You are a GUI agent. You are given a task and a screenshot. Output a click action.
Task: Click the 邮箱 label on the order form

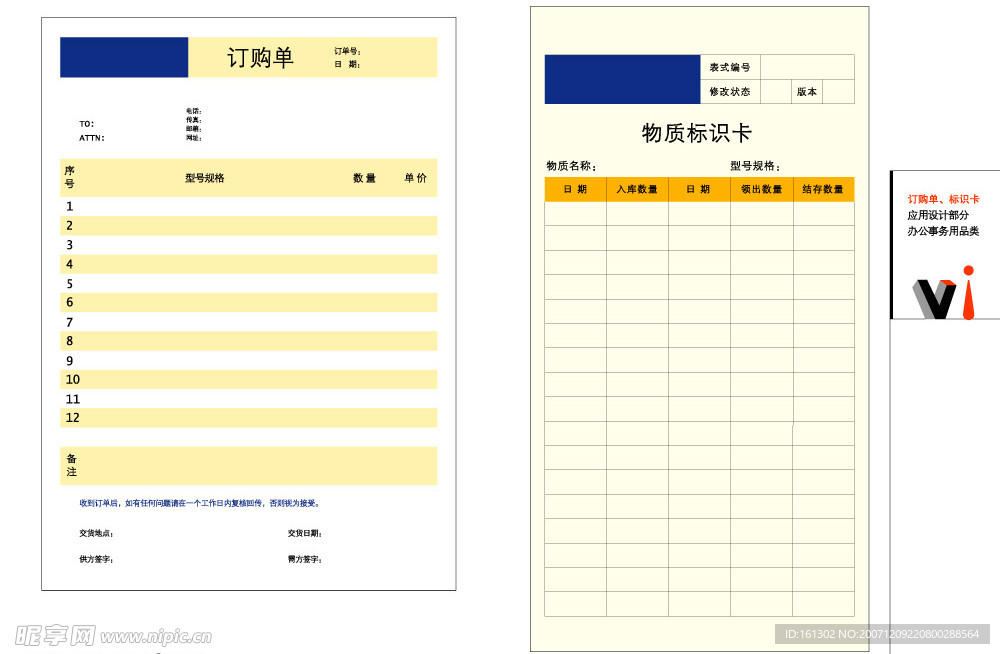[194, 129]
